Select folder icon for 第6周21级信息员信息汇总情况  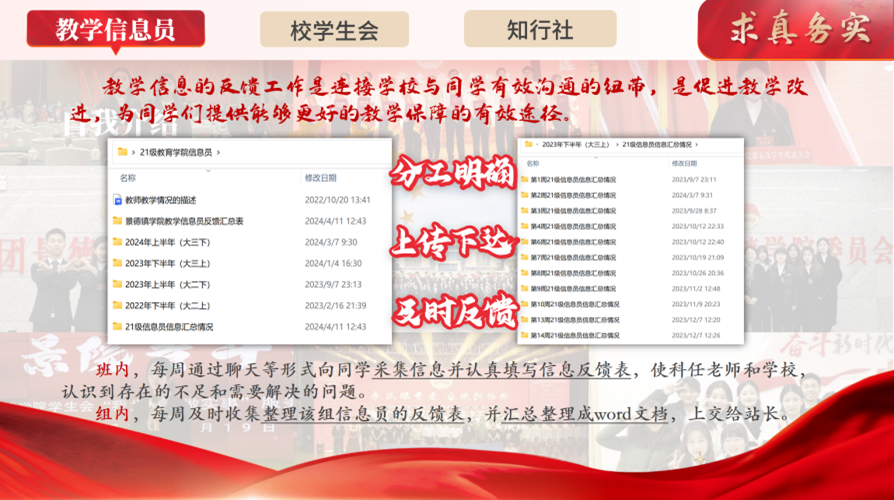(523, 242)
